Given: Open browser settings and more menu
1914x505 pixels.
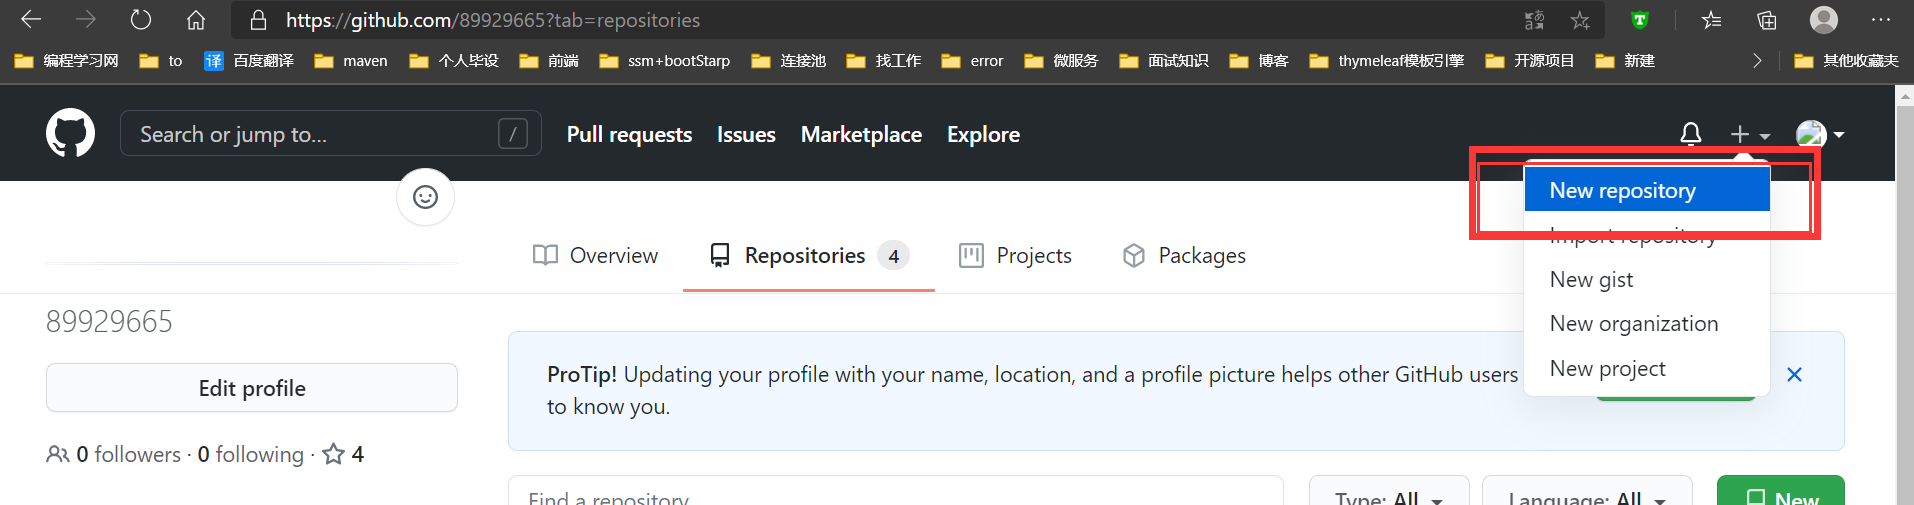Looking at the screenshot, I should (x=1881, y=20).
